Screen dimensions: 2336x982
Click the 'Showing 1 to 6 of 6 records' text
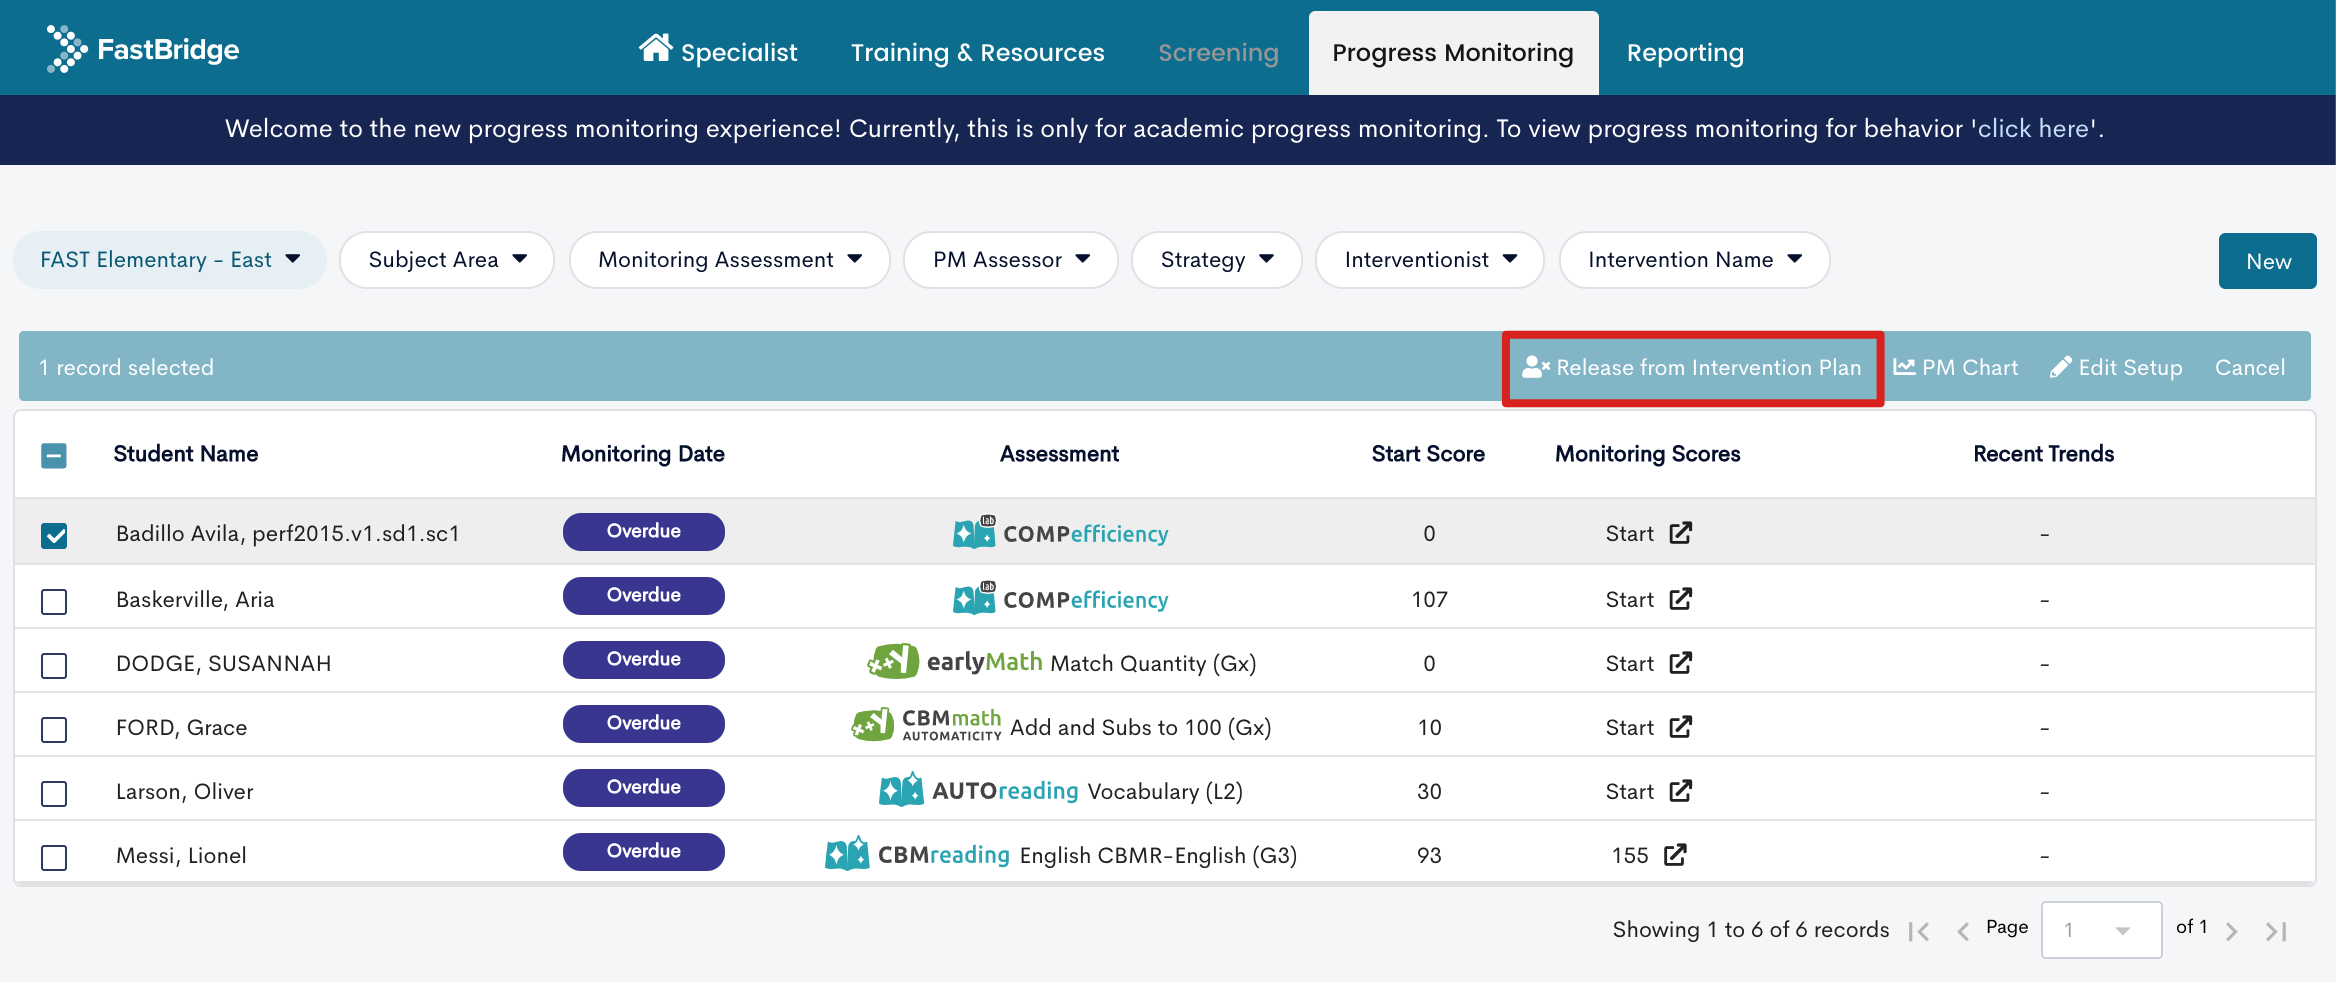(x=1750, y=929)
